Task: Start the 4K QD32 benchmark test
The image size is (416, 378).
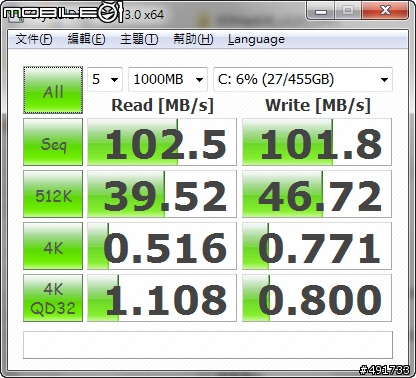Action: click(x=53, y=298)
